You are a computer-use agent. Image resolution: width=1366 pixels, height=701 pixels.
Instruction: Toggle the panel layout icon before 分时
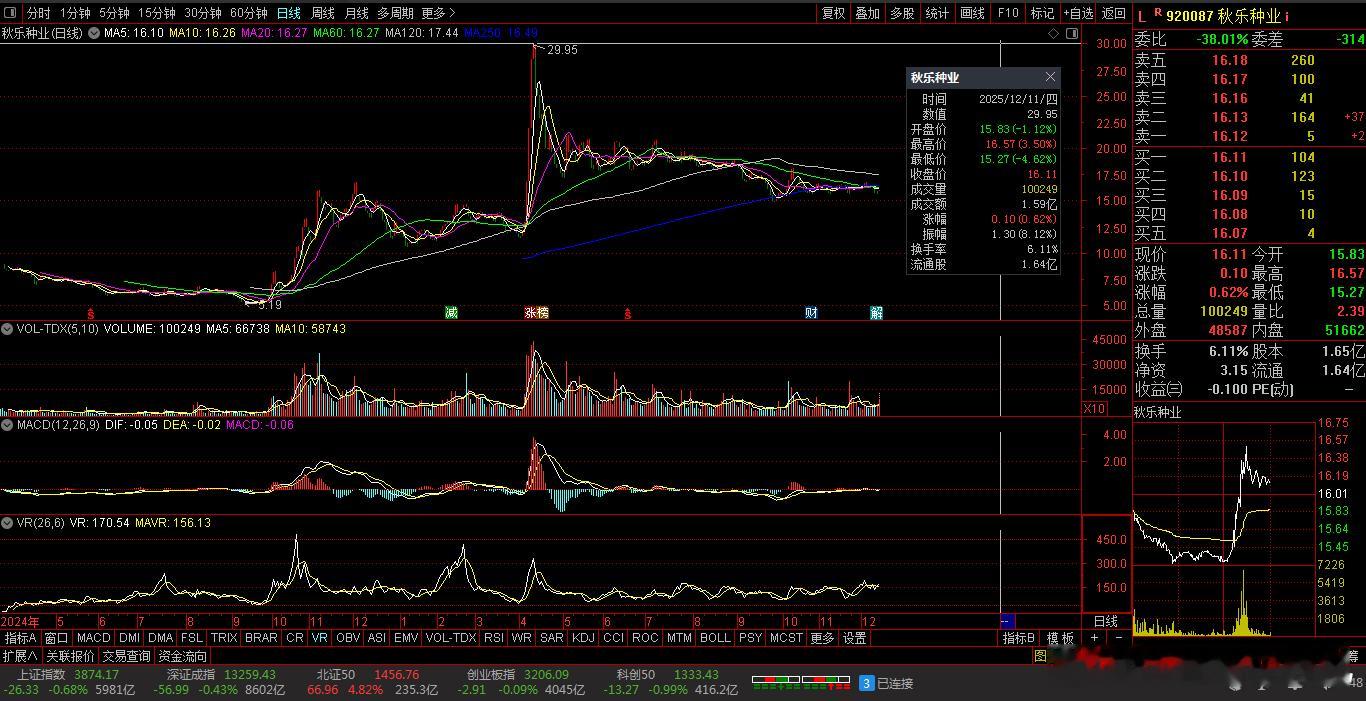tap(11, 13)
